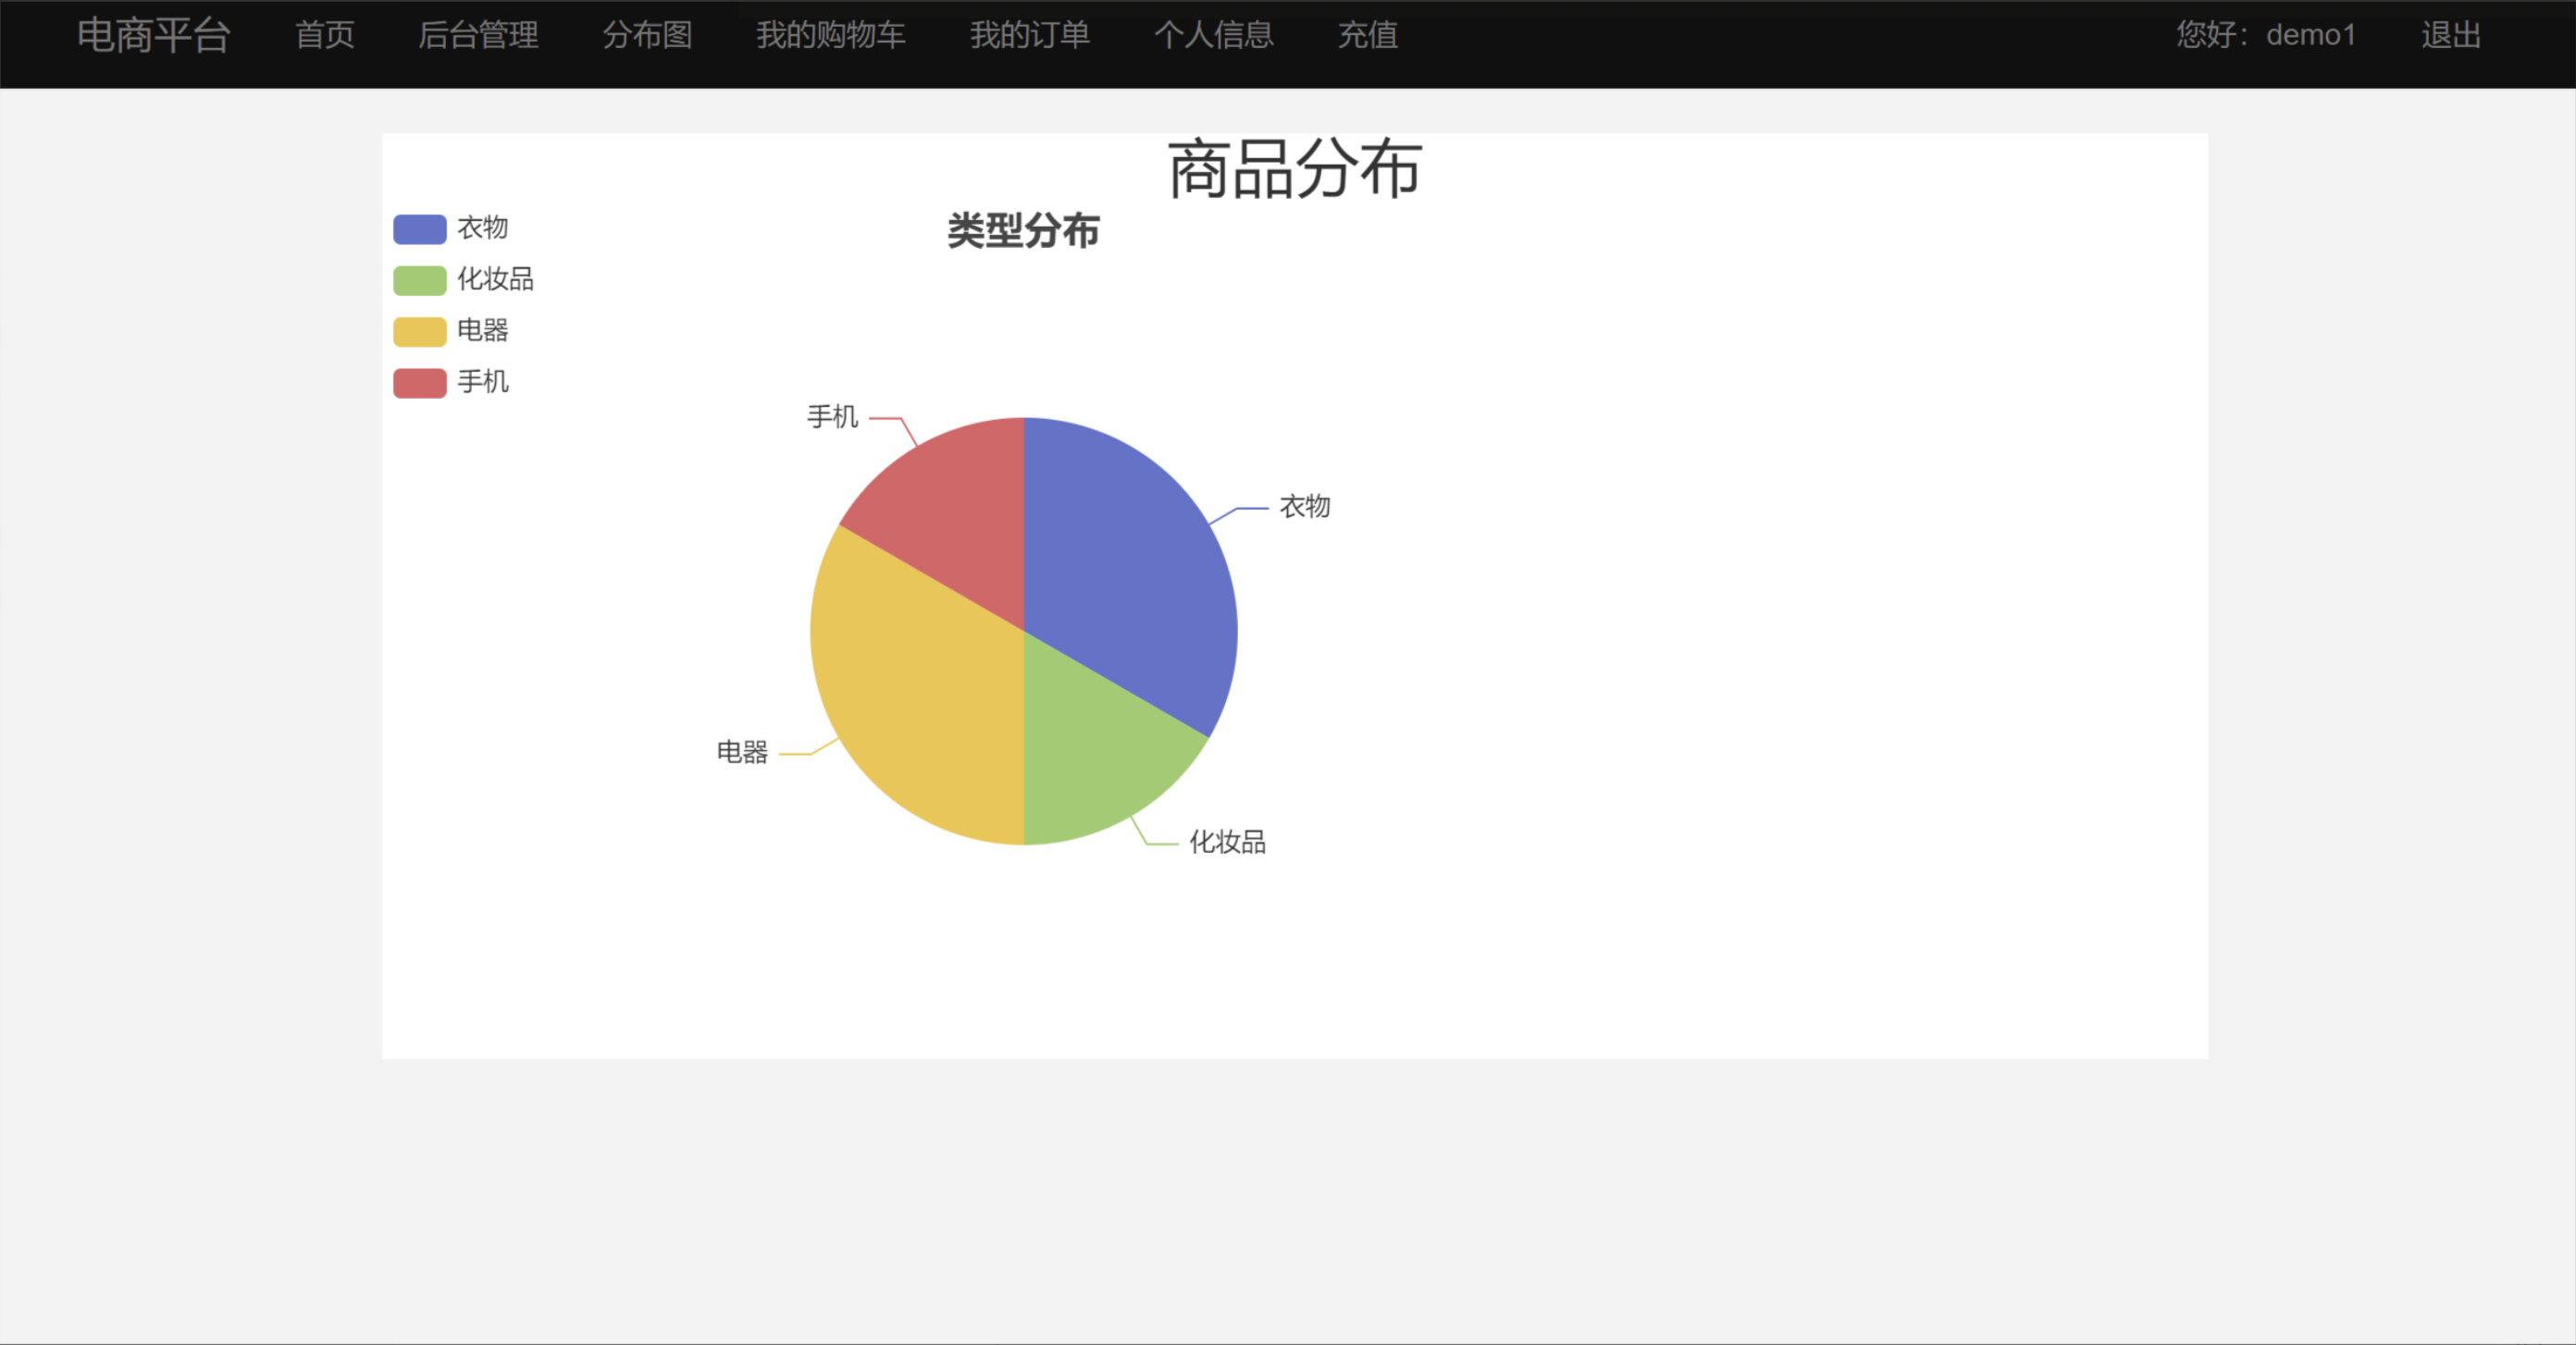Open the 后台管理 page
Screen dimensions: 2576x1345
click(x=478, y=36)
